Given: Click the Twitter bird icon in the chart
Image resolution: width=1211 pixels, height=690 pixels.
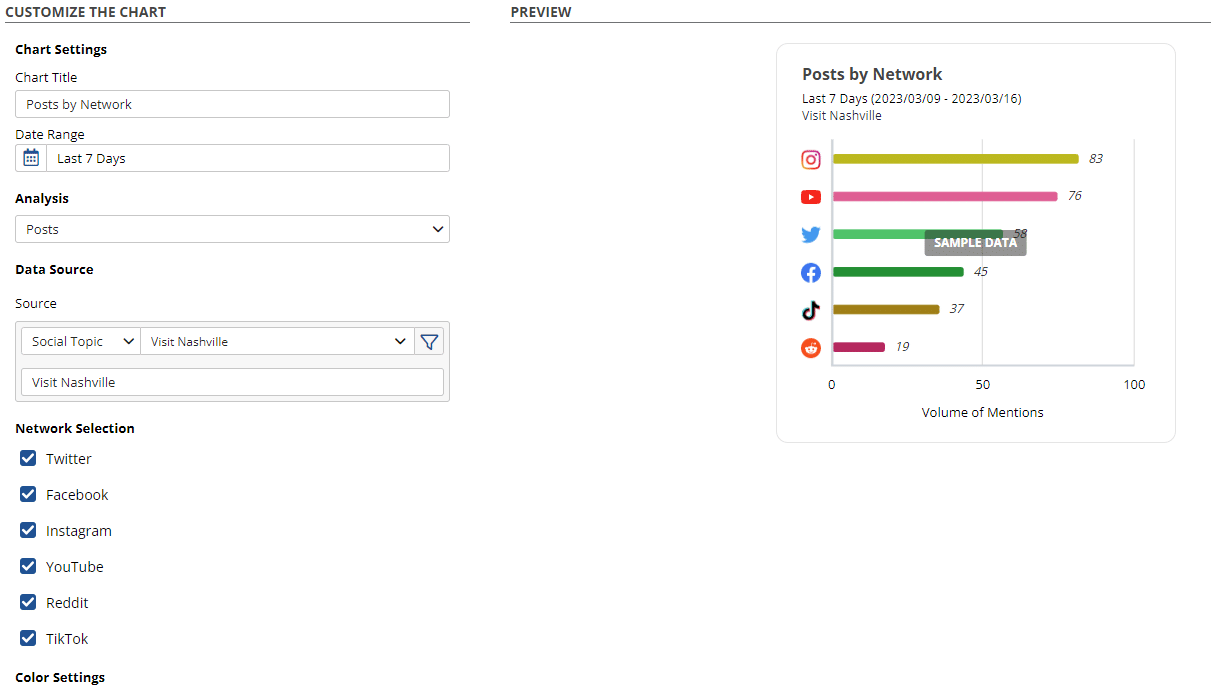Looking at the screenshot, I should coord(811,235).
